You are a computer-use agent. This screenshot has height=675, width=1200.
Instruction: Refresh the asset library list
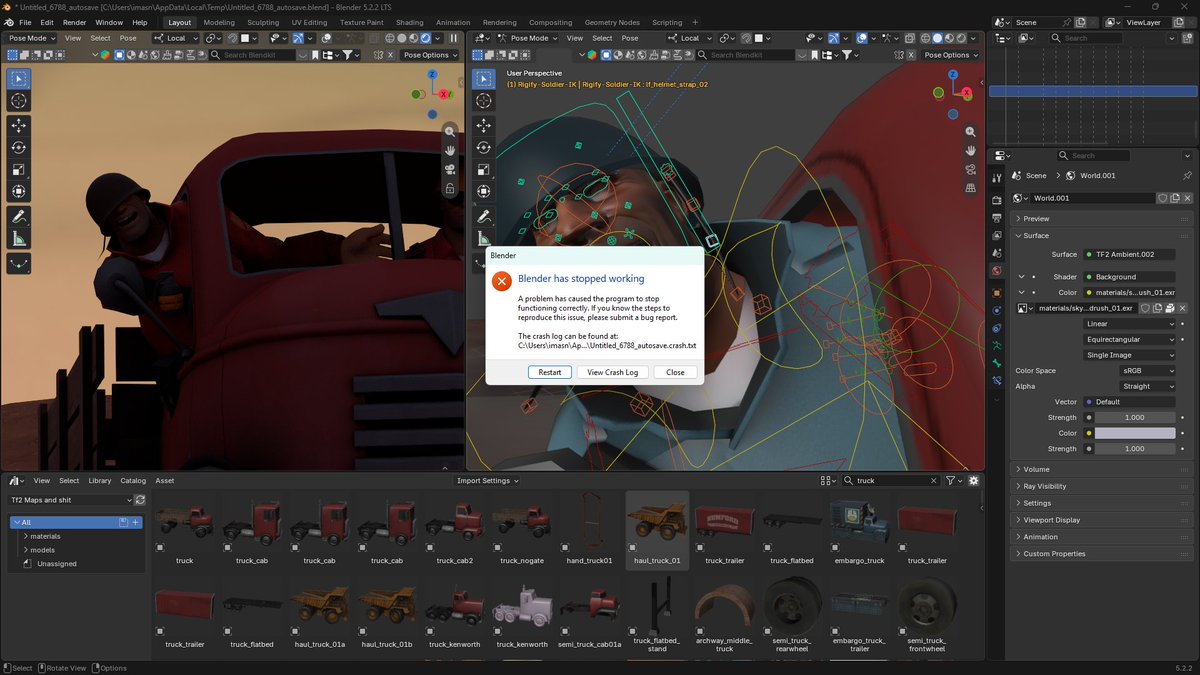click(140, 500)
